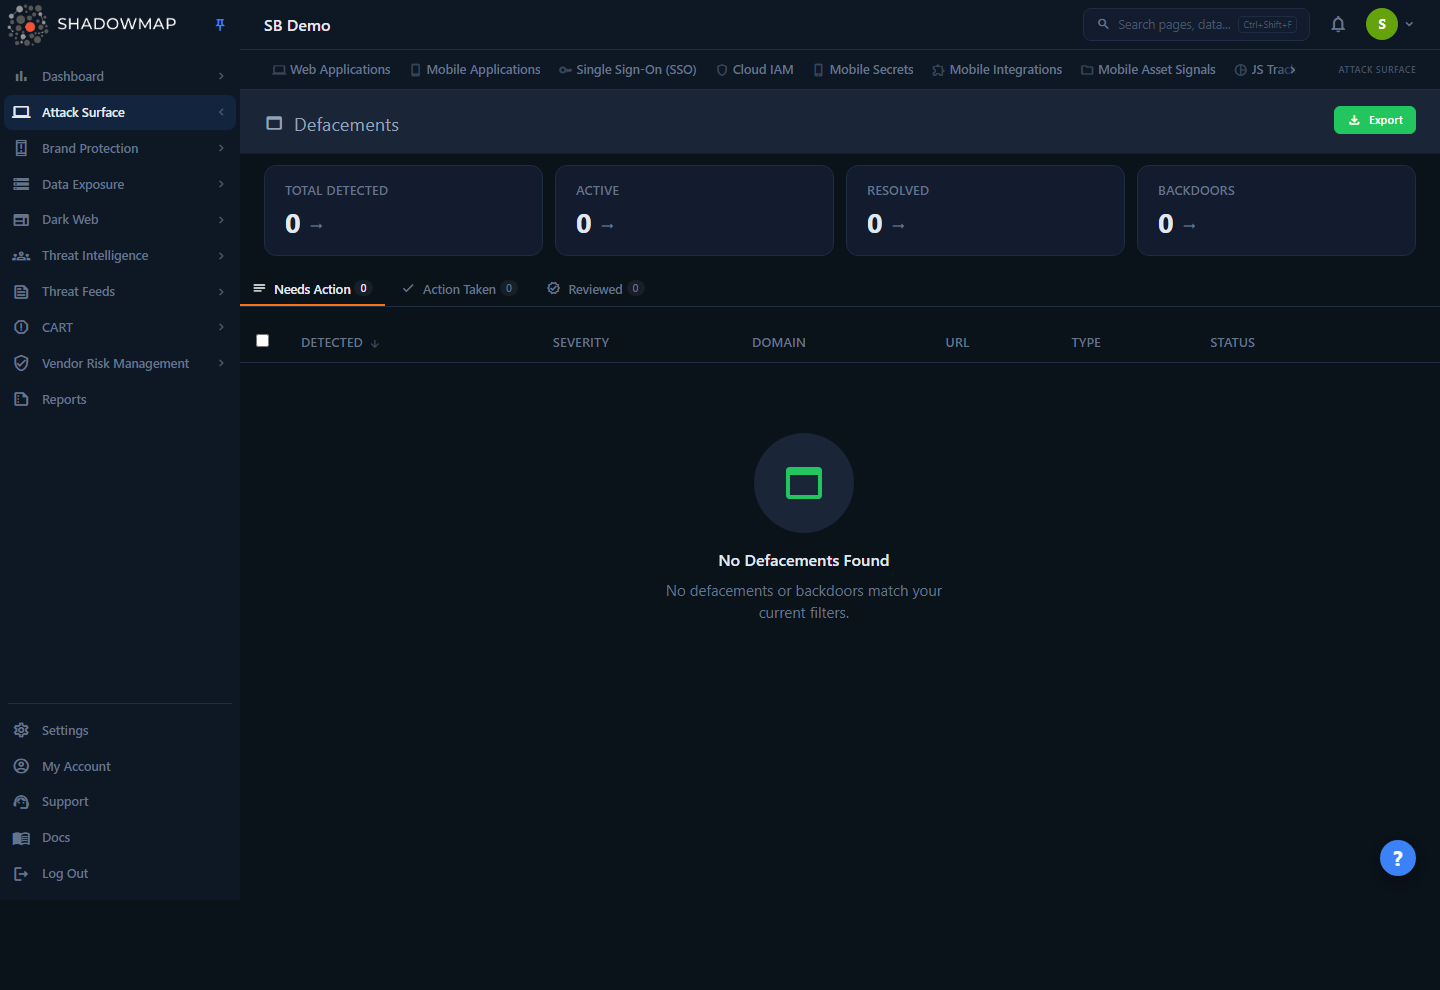Open the notifications bell
1440x990 pixels.
(x=1338, y=24)
